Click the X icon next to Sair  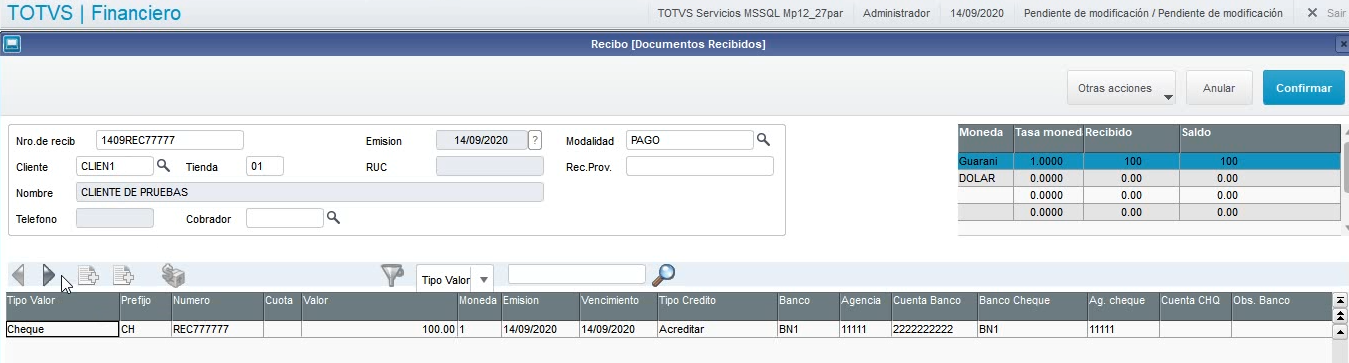click(x=1313, y=13)
